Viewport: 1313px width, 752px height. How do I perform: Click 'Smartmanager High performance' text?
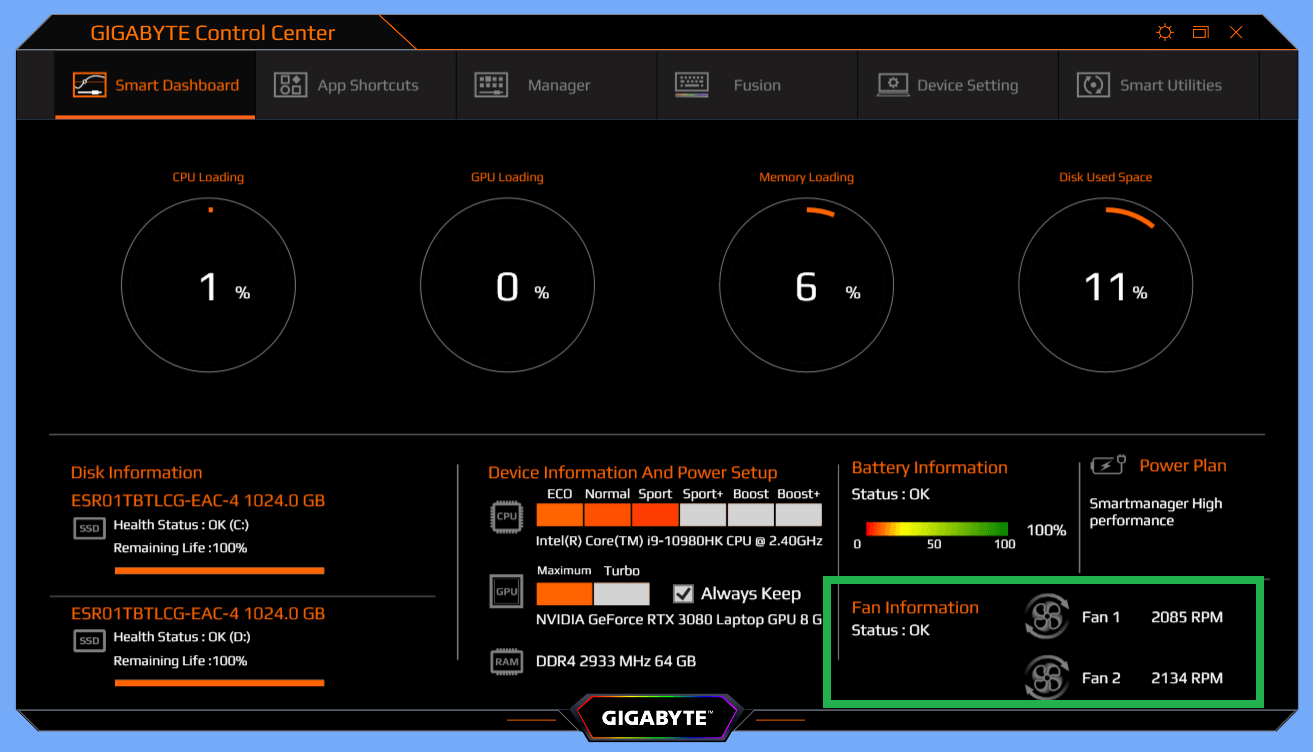click(x=1155, y=512)
